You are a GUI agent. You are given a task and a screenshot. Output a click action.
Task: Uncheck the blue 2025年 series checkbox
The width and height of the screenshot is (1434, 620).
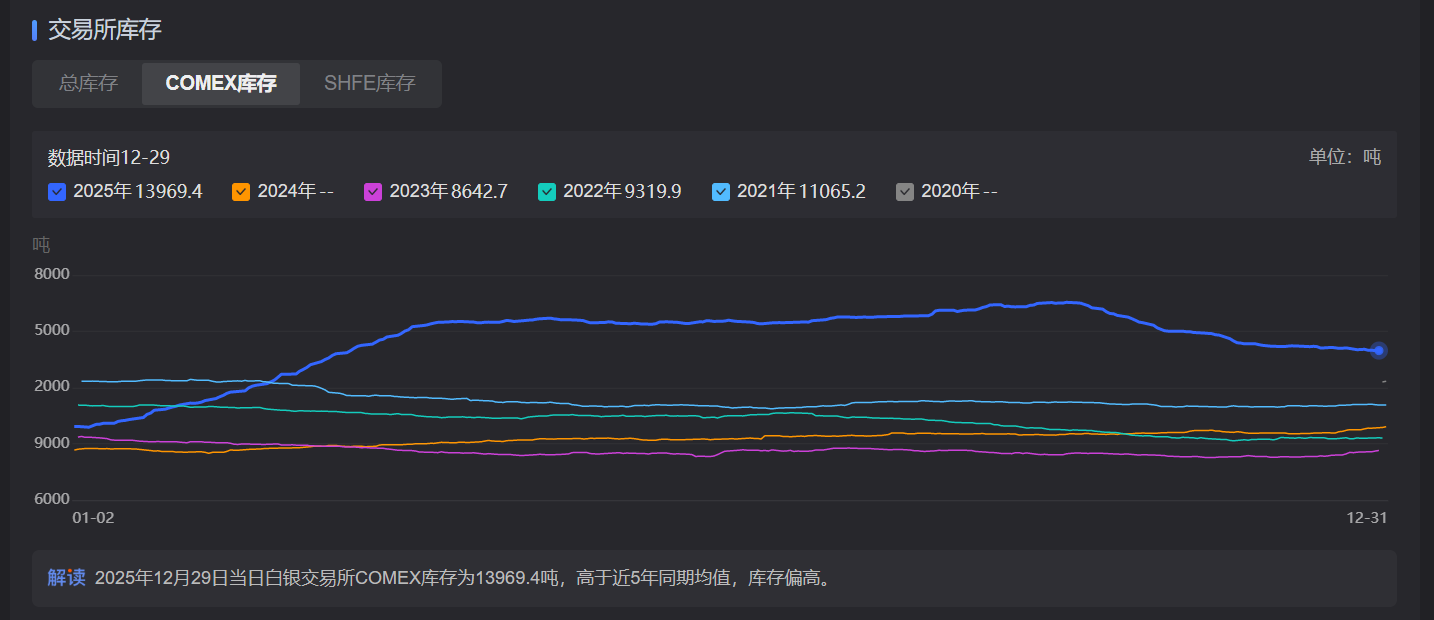pyautogui.click(x=57, y=192)
